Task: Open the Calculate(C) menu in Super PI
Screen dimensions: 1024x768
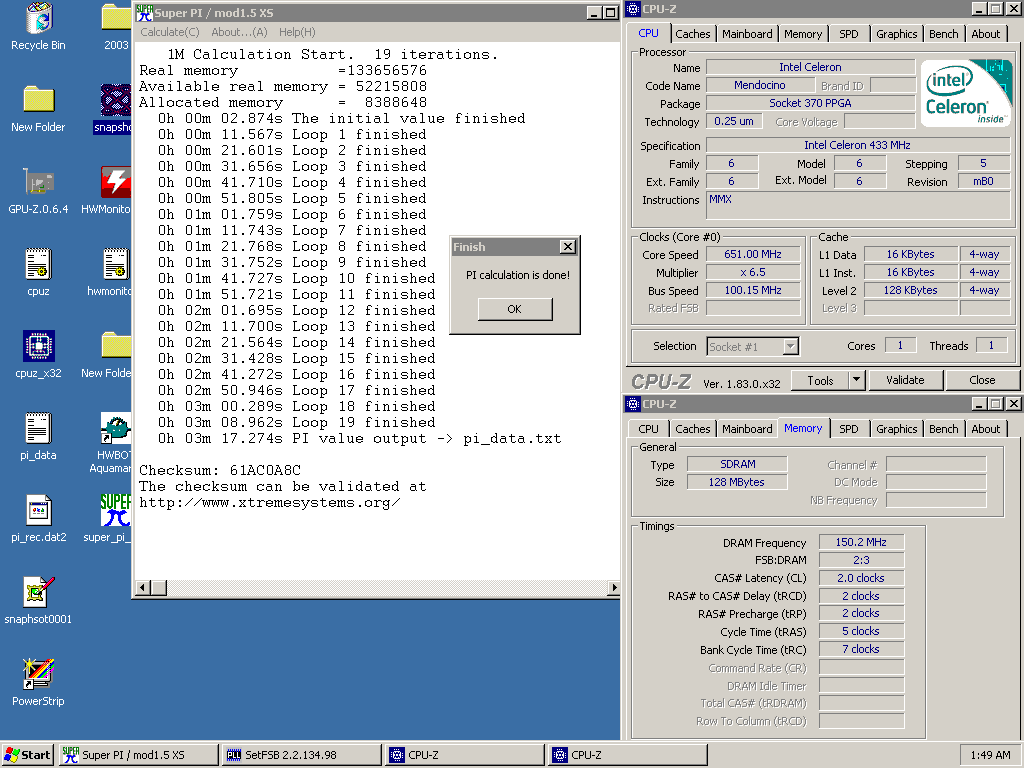Action: (x=170, y=32)
